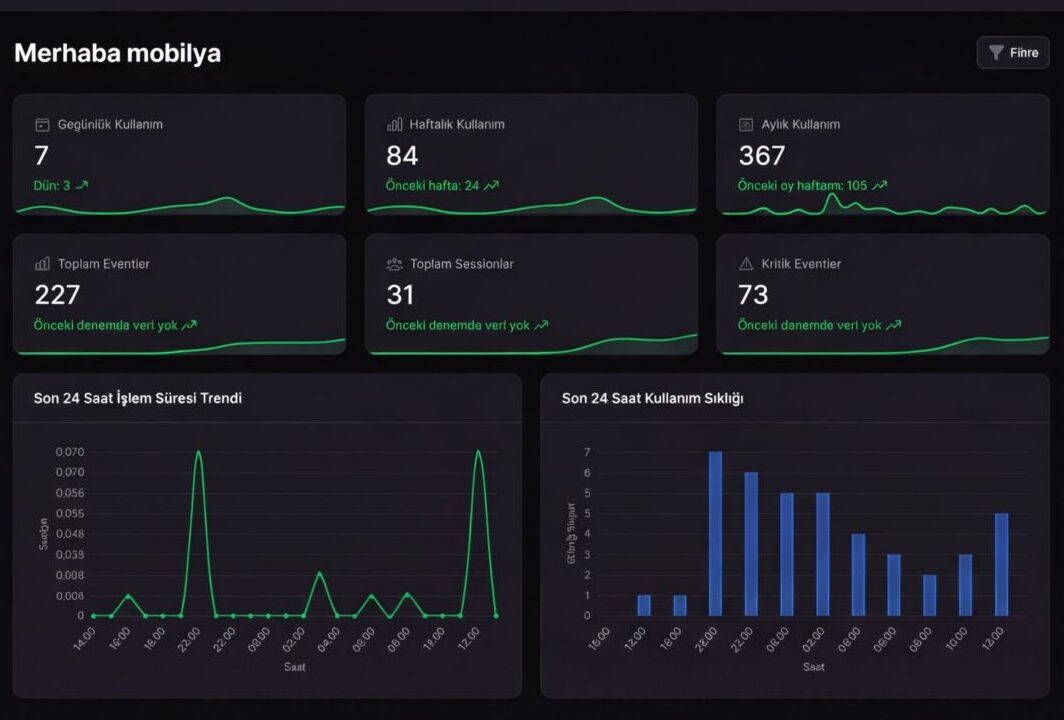Image resolution: width=1064 pixels, height=720 pixels.
Task: Click the trend arrow next to Dün: 3
Action: click(82, 185)
